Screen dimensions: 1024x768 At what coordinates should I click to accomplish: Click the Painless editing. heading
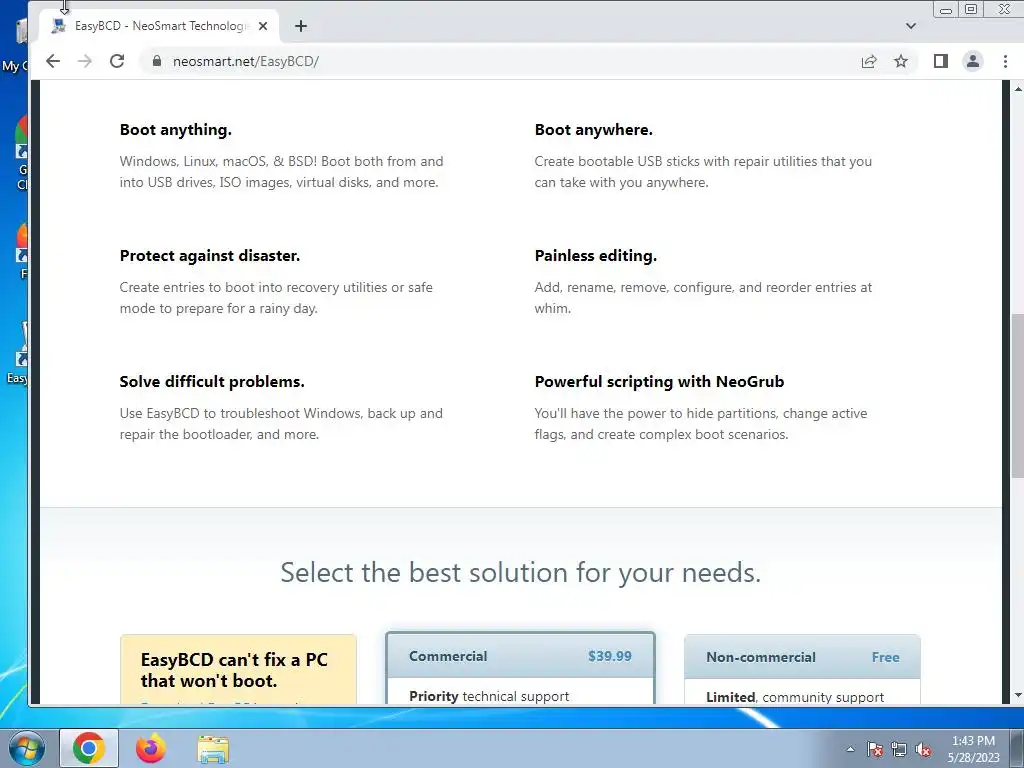point(596,255)
